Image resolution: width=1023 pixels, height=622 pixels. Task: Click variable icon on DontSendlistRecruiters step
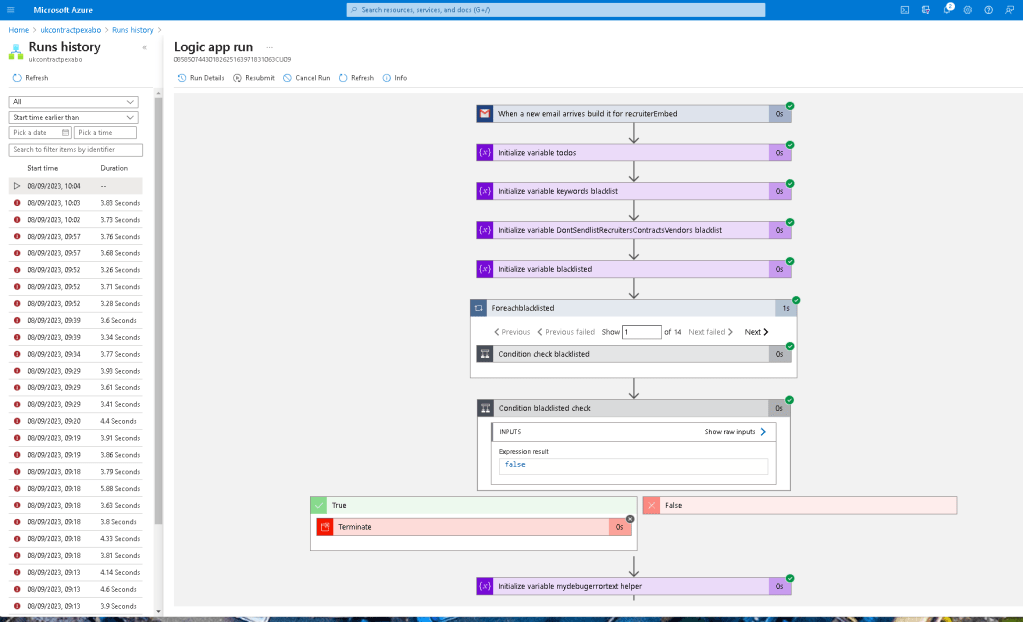(485, 230)
